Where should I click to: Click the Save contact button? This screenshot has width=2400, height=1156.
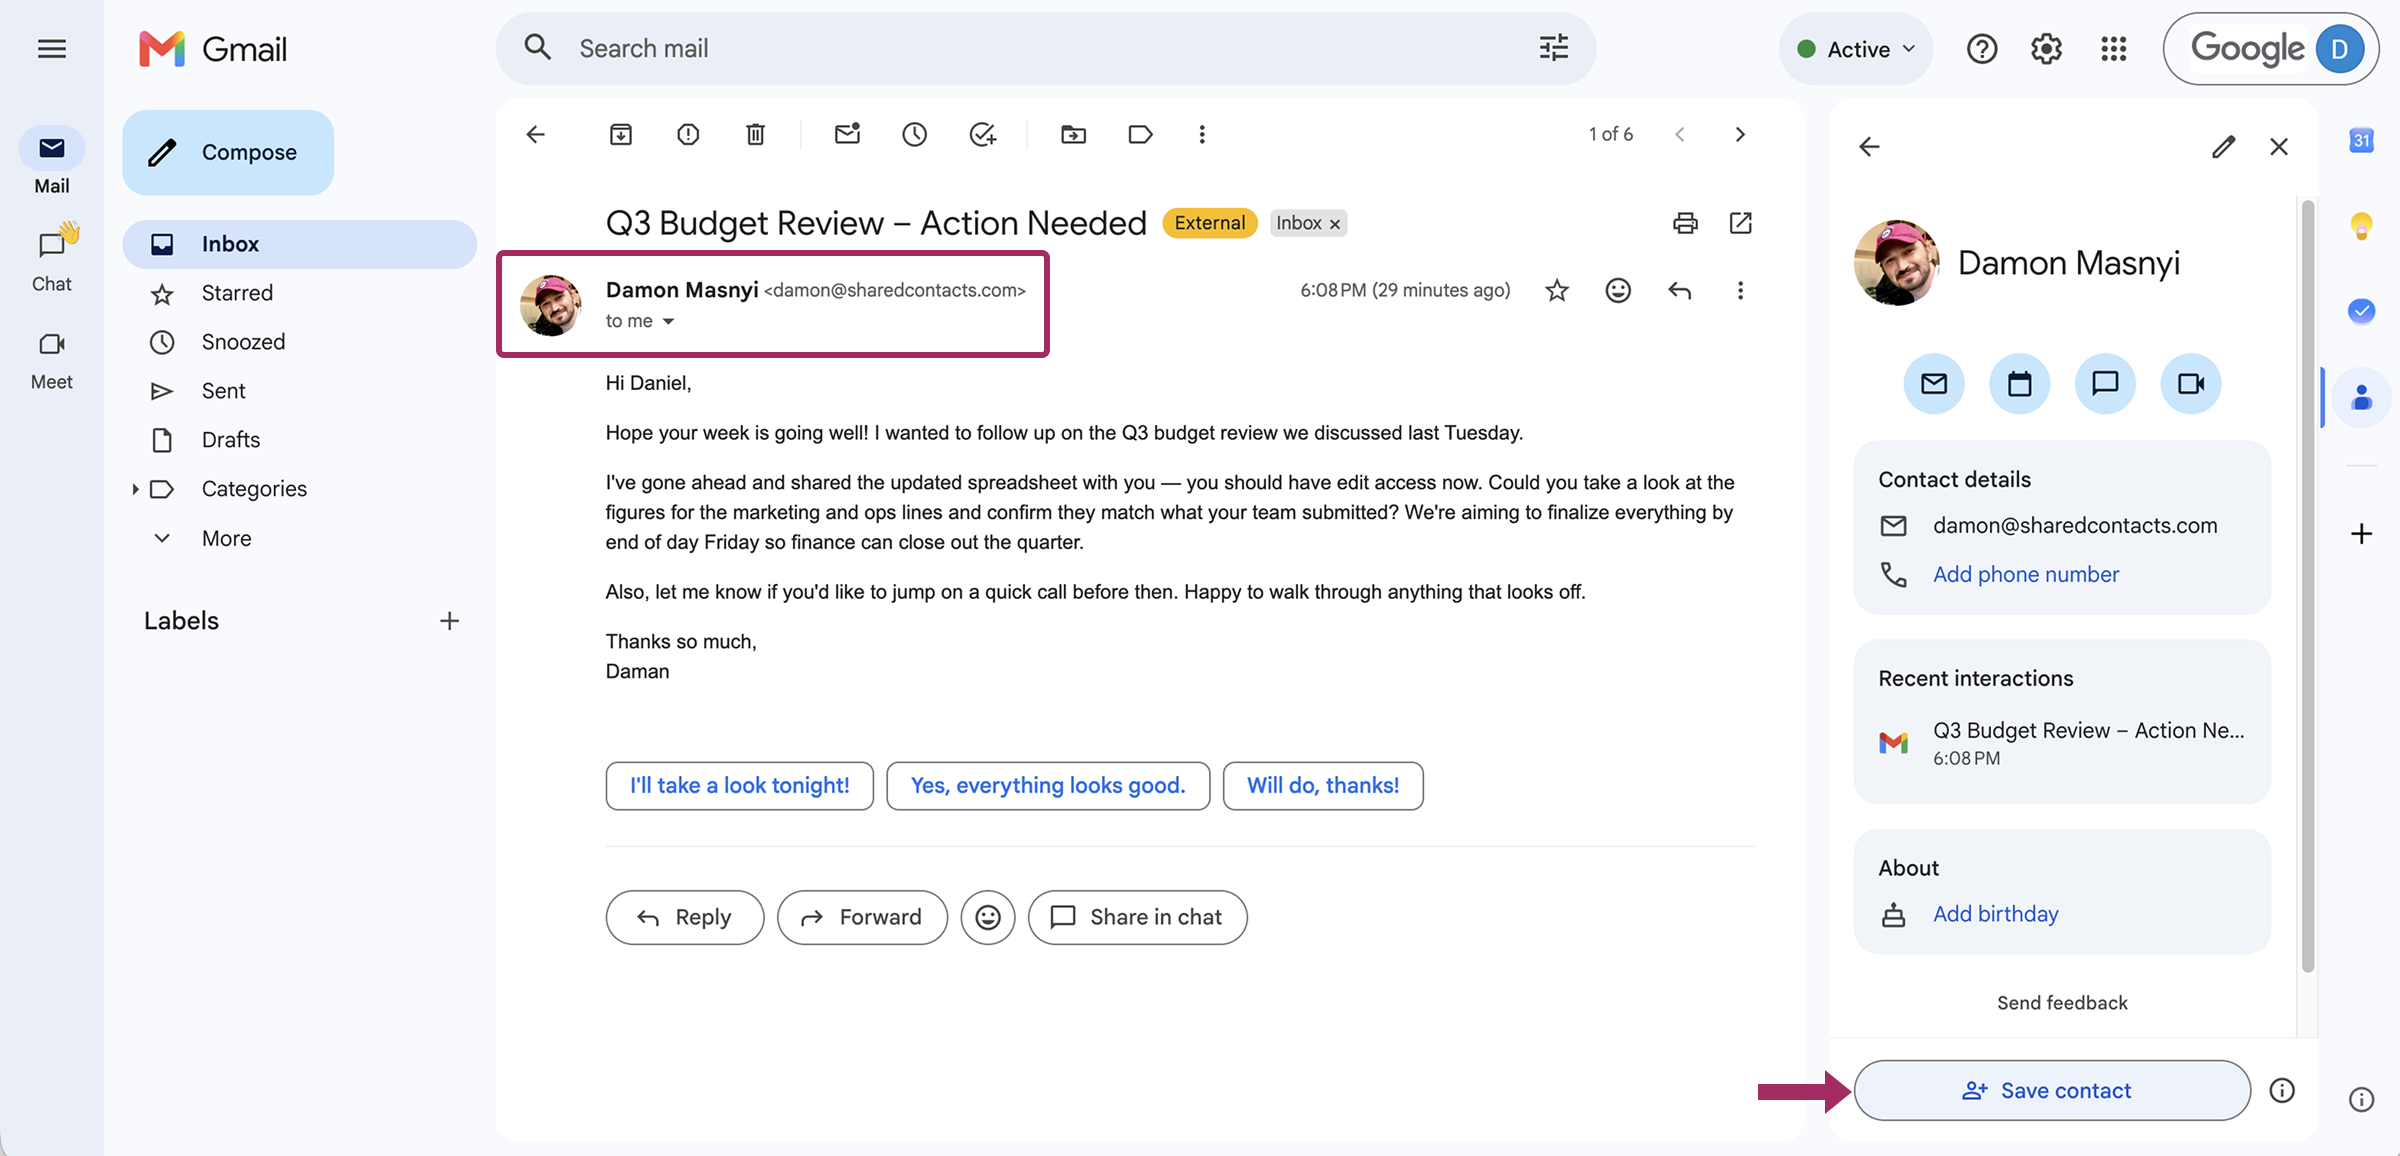tap(2052, 1090)
